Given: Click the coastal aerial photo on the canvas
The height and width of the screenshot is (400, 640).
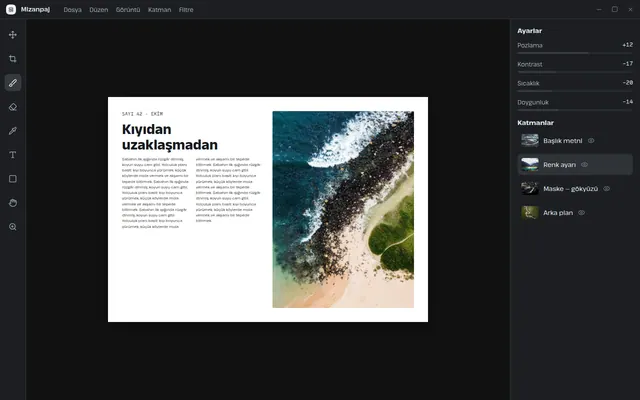Looking at the screenshot, I should pyautogui.click(x=343, y=209).
